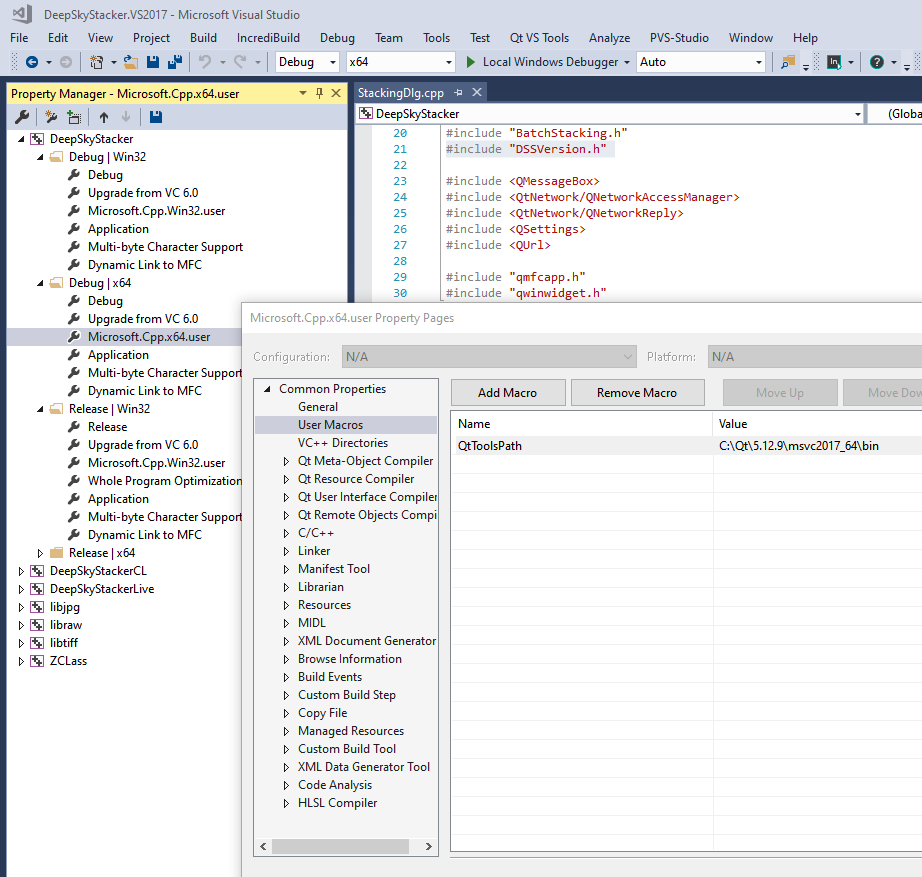Click the Redo arrow icon
Screen dimensions: 922x877
[240, 62]
